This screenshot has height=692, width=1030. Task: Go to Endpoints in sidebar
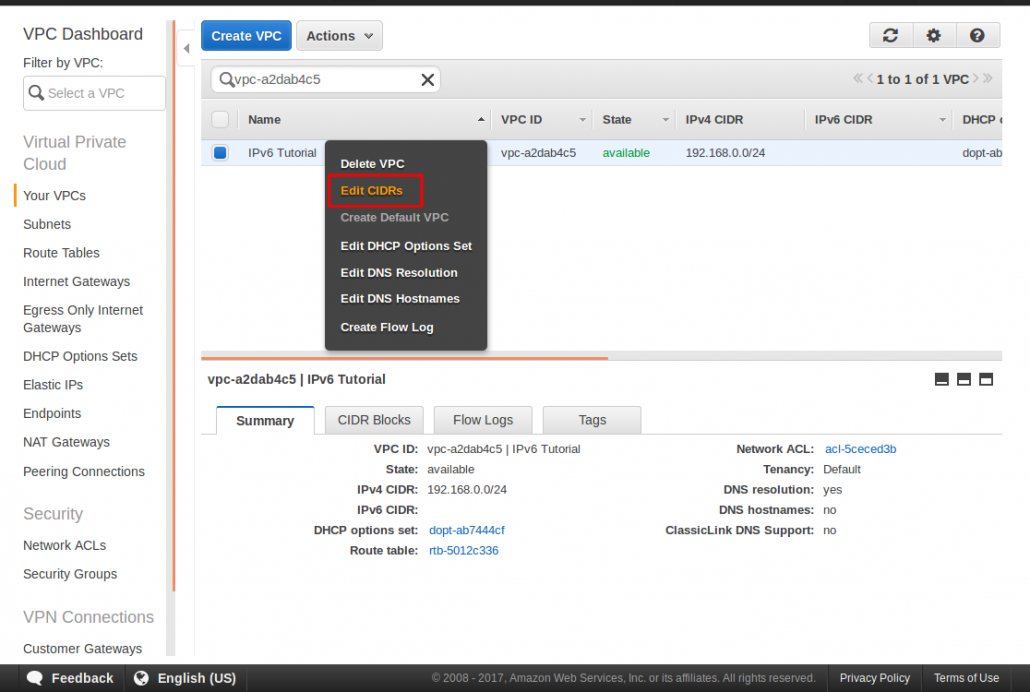point(52,413)
